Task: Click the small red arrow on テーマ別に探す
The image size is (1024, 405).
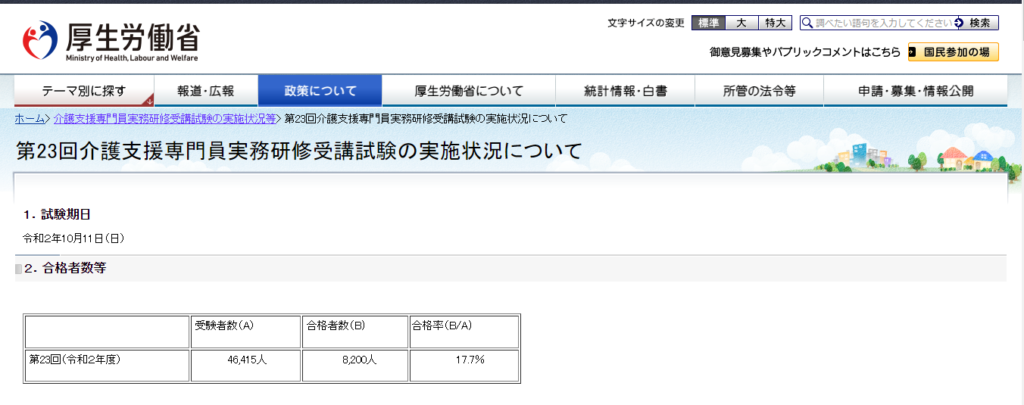Action: pyautogui.click(x=149, y=100)
